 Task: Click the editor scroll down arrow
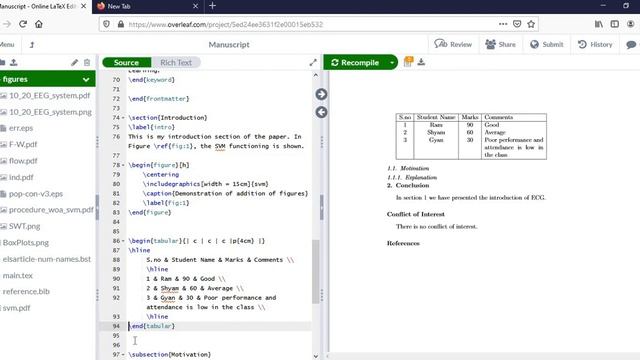pos(316,356)
